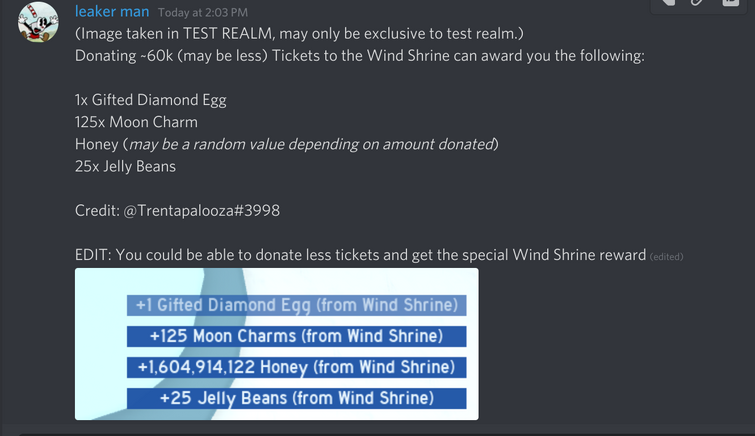This screenshot has height=436, width=755.
Task: Click the +1 Gifted Diamond Egg banner in image
Action: pyautogui.click(x=296, y=305)
